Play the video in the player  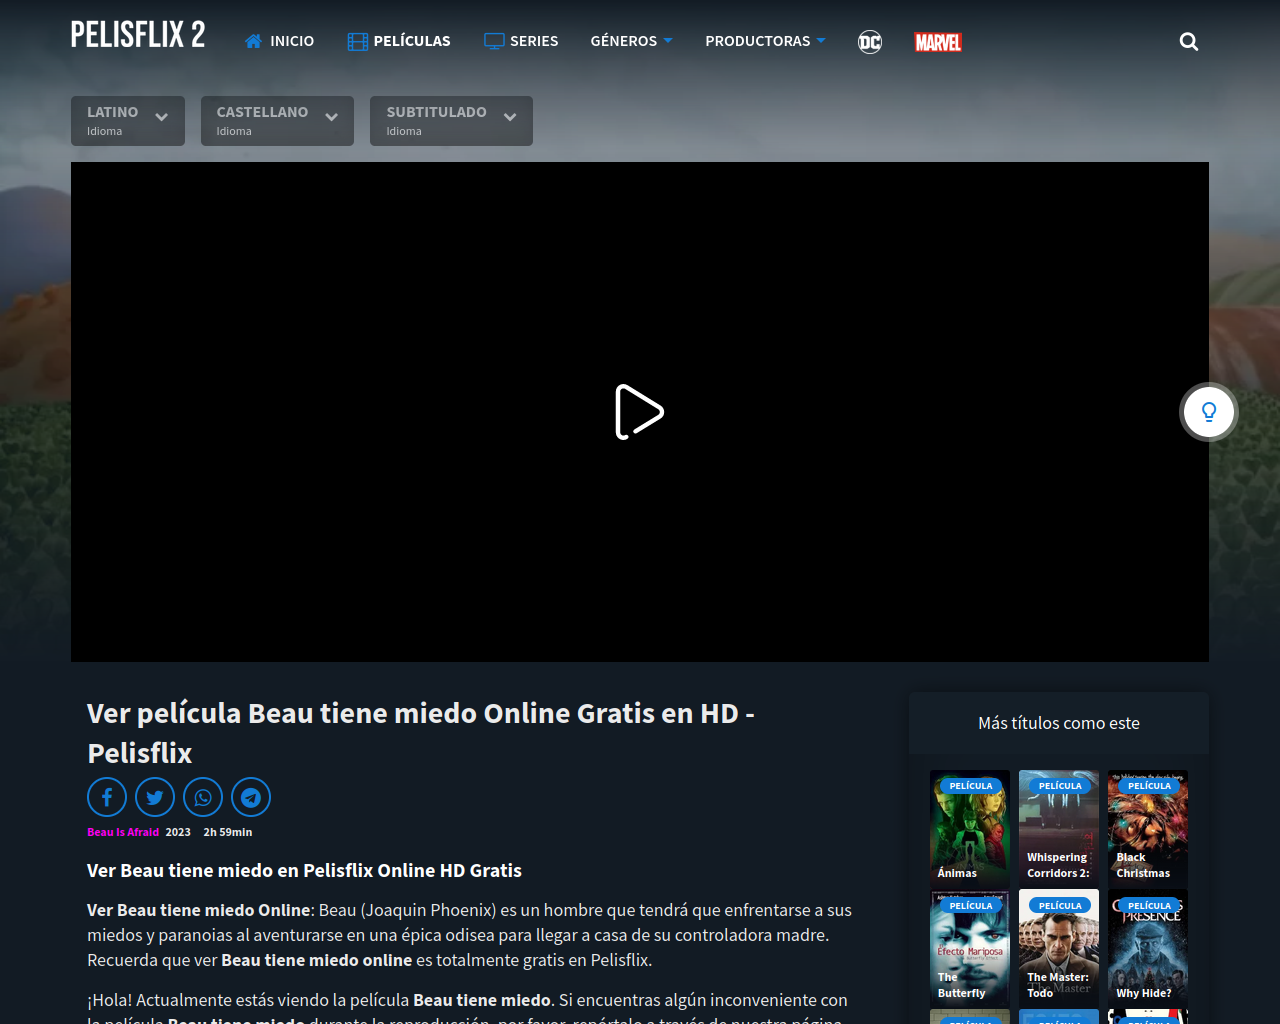coord(639,412)
